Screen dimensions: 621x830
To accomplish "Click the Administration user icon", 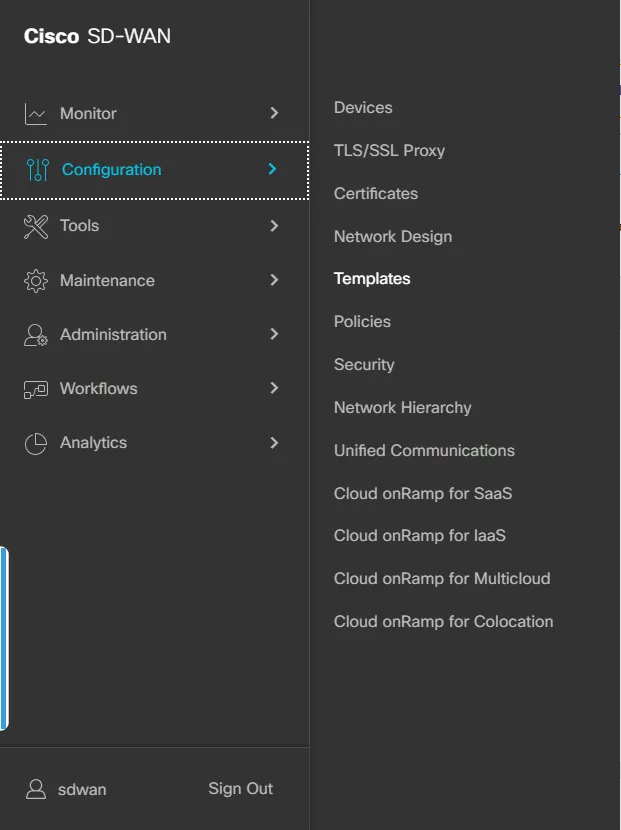I will pos(38,334).
